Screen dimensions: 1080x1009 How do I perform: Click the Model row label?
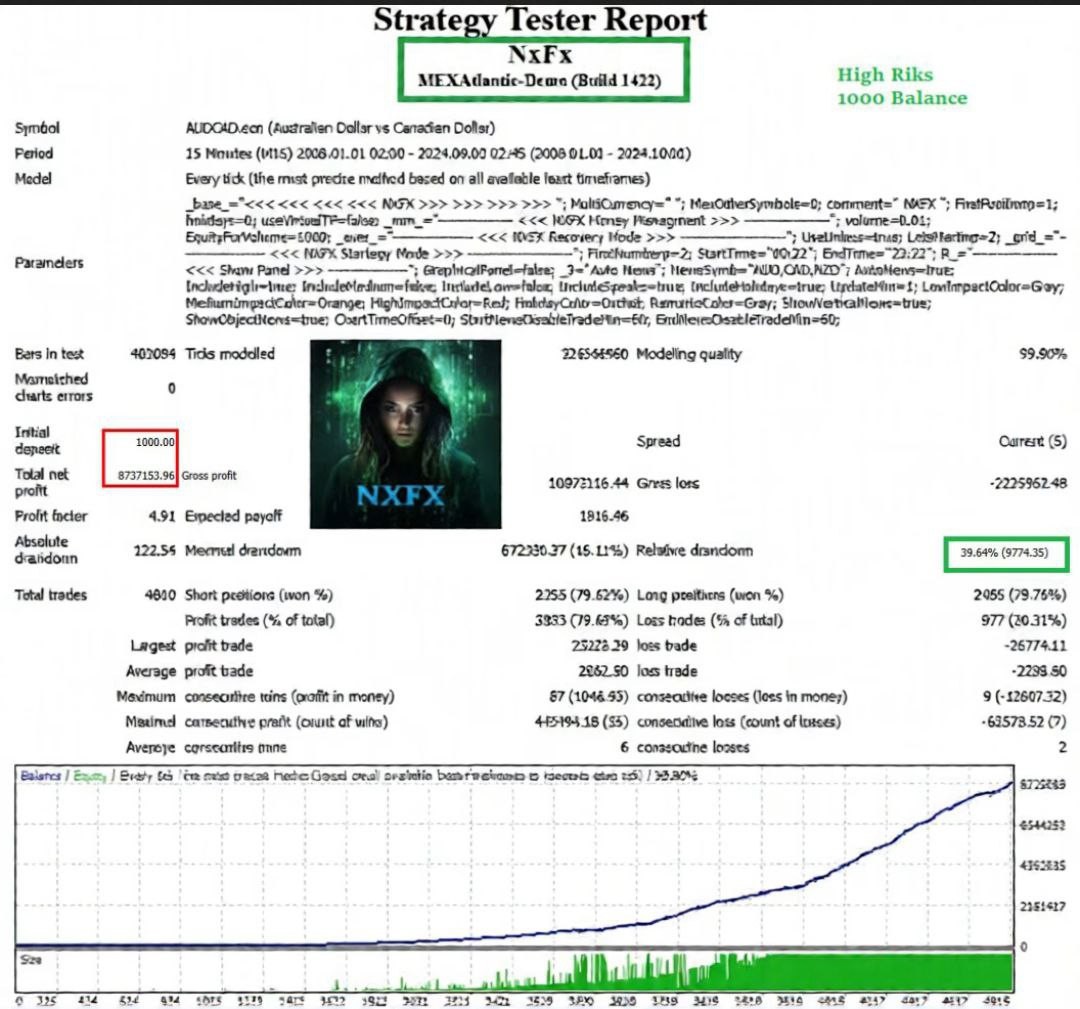33,178
